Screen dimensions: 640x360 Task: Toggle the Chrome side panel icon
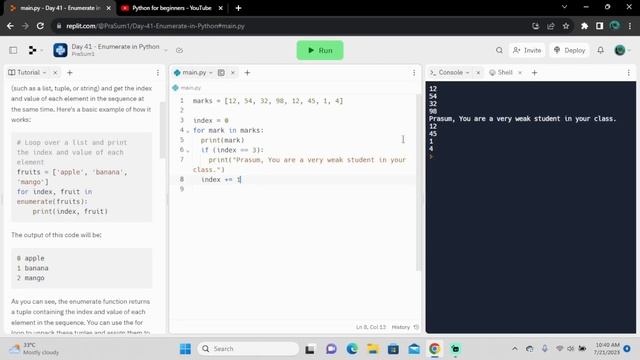[x=599, y=26]
